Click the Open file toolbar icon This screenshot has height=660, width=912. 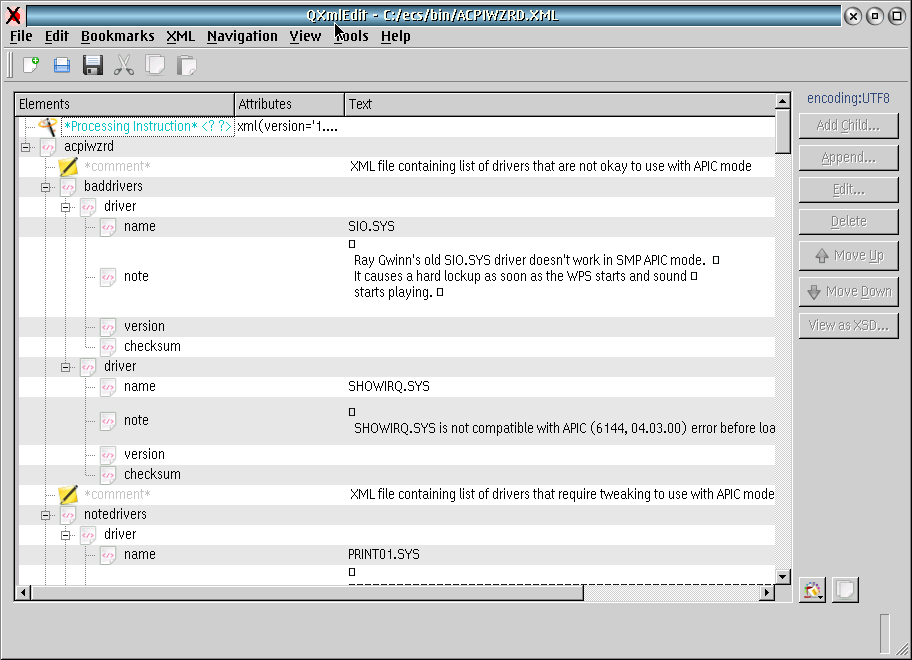(x=61, y=66)
